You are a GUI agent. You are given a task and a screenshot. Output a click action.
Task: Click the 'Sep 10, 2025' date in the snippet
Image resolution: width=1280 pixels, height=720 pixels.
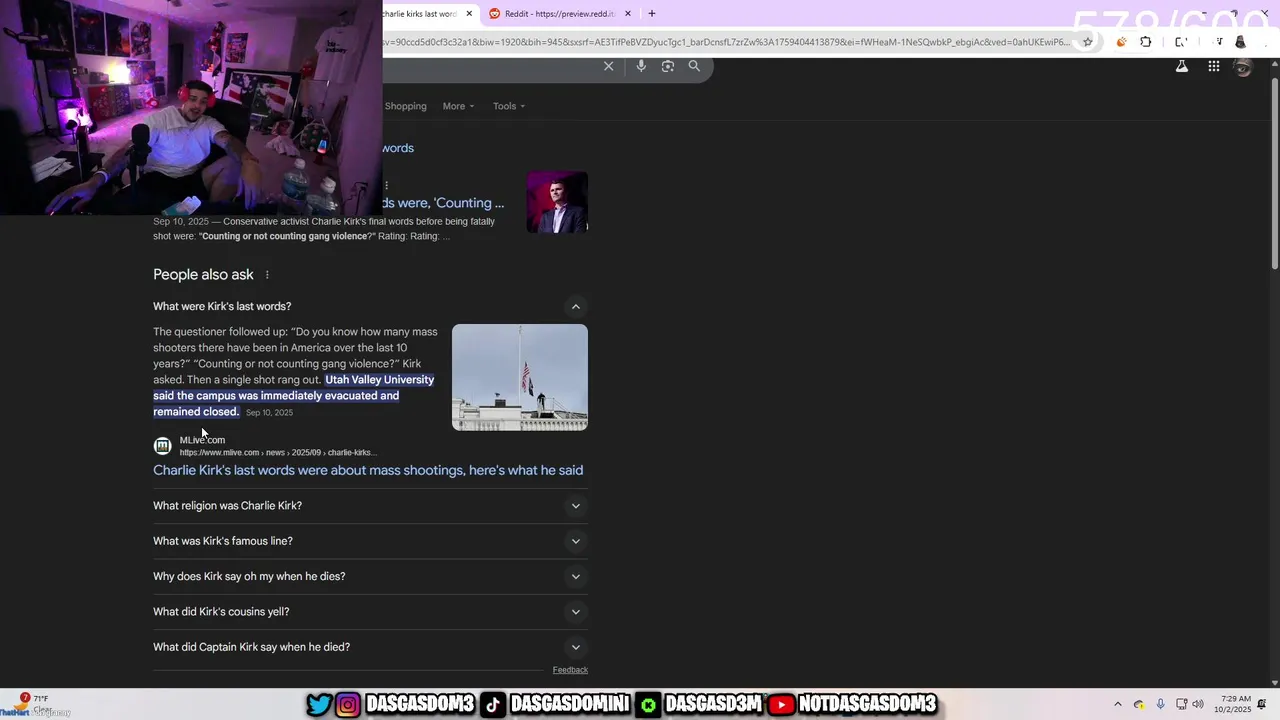[269, 413]
